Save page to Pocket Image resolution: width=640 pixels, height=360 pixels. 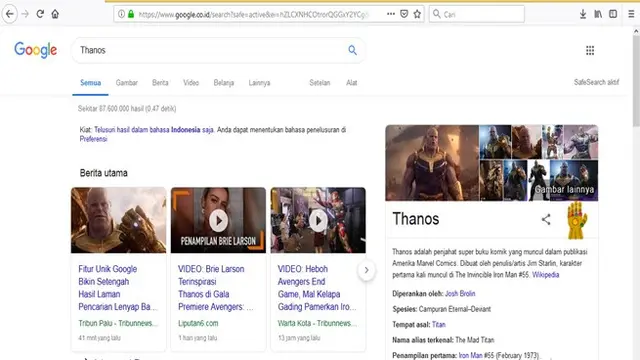[x=404, y=14]
